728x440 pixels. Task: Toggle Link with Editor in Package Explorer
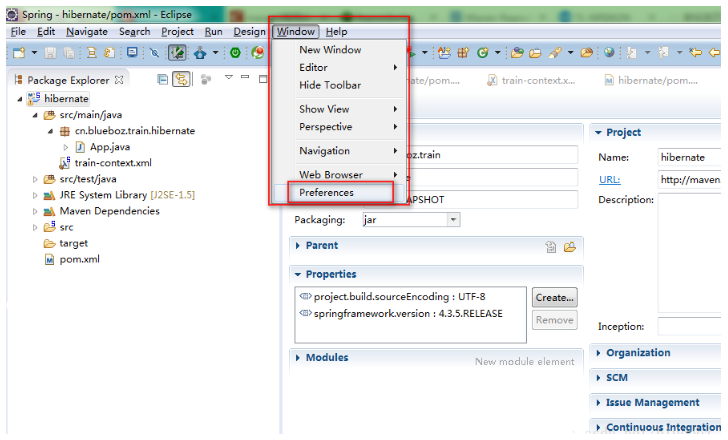[x=182, y=80]
